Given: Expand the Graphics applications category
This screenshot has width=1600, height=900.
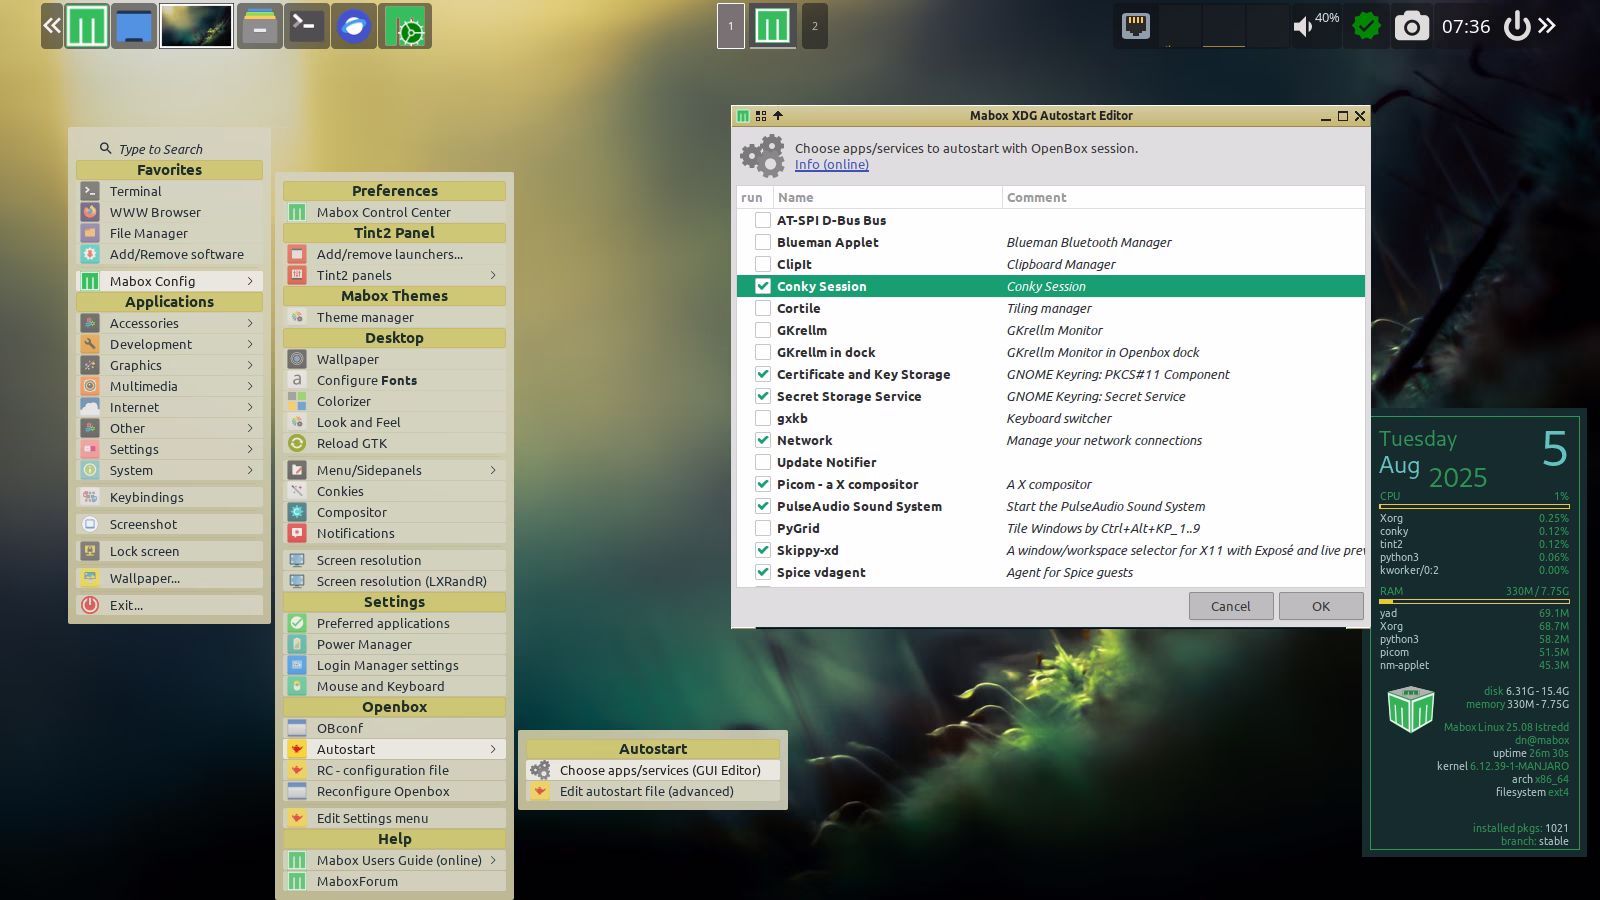Looking at the screenshot, I should [169, 365].
